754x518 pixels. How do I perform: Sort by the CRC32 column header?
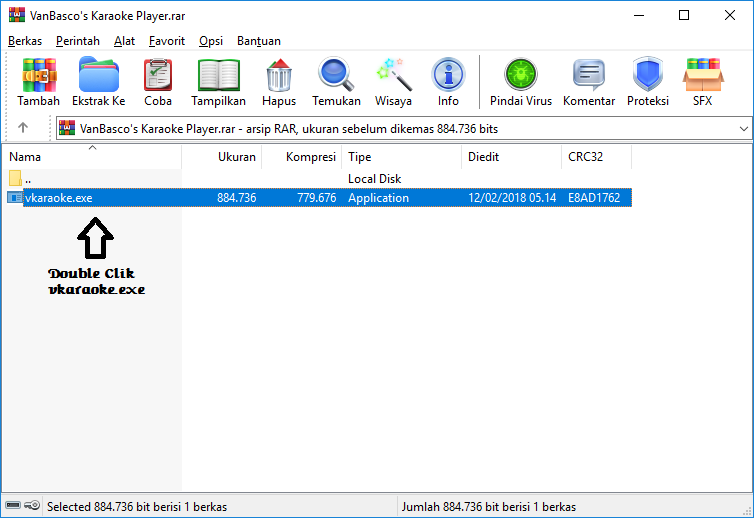[596, 157]
